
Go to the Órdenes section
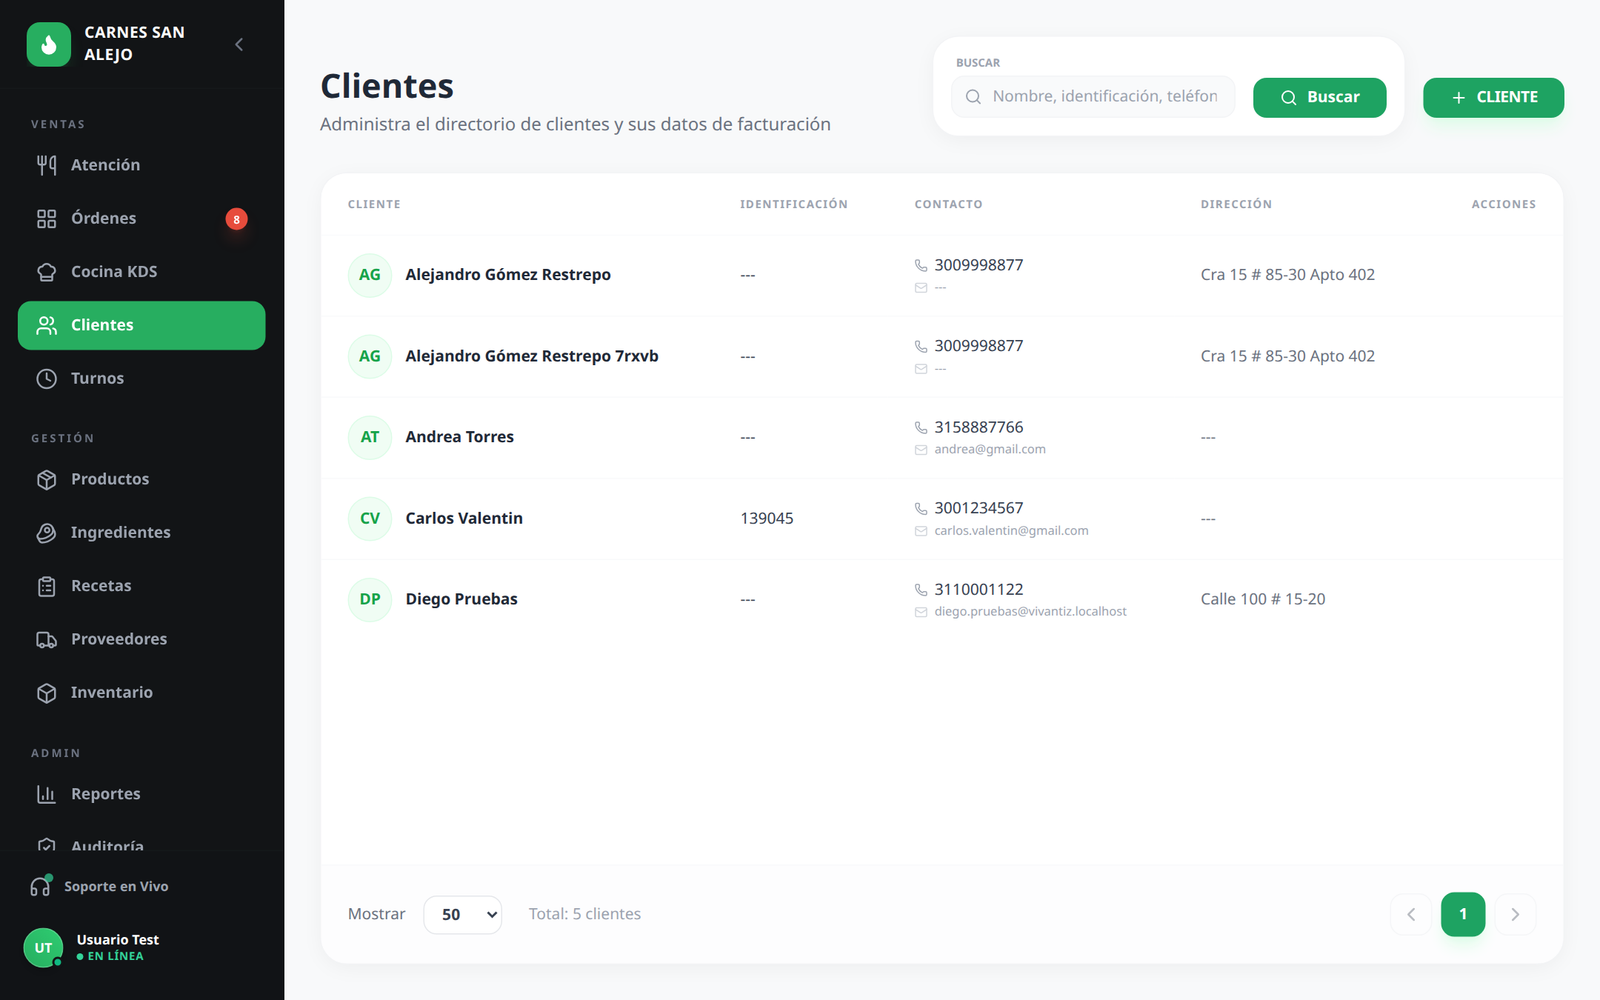[x=141, y=218]
